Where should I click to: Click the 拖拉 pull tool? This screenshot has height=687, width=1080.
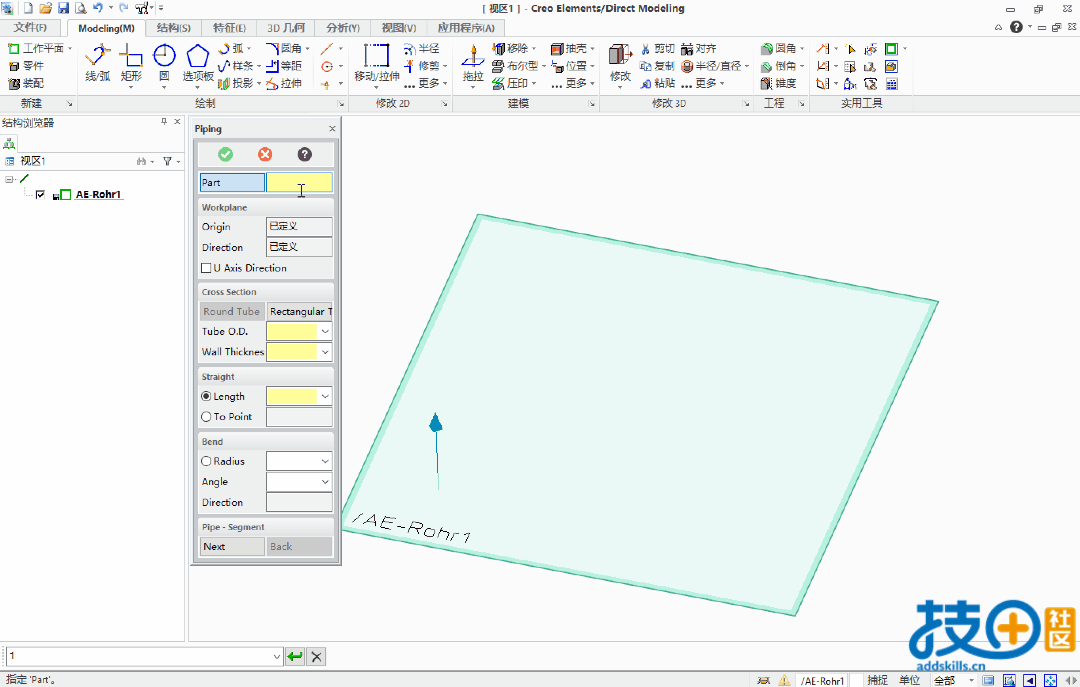pos(472,63)
